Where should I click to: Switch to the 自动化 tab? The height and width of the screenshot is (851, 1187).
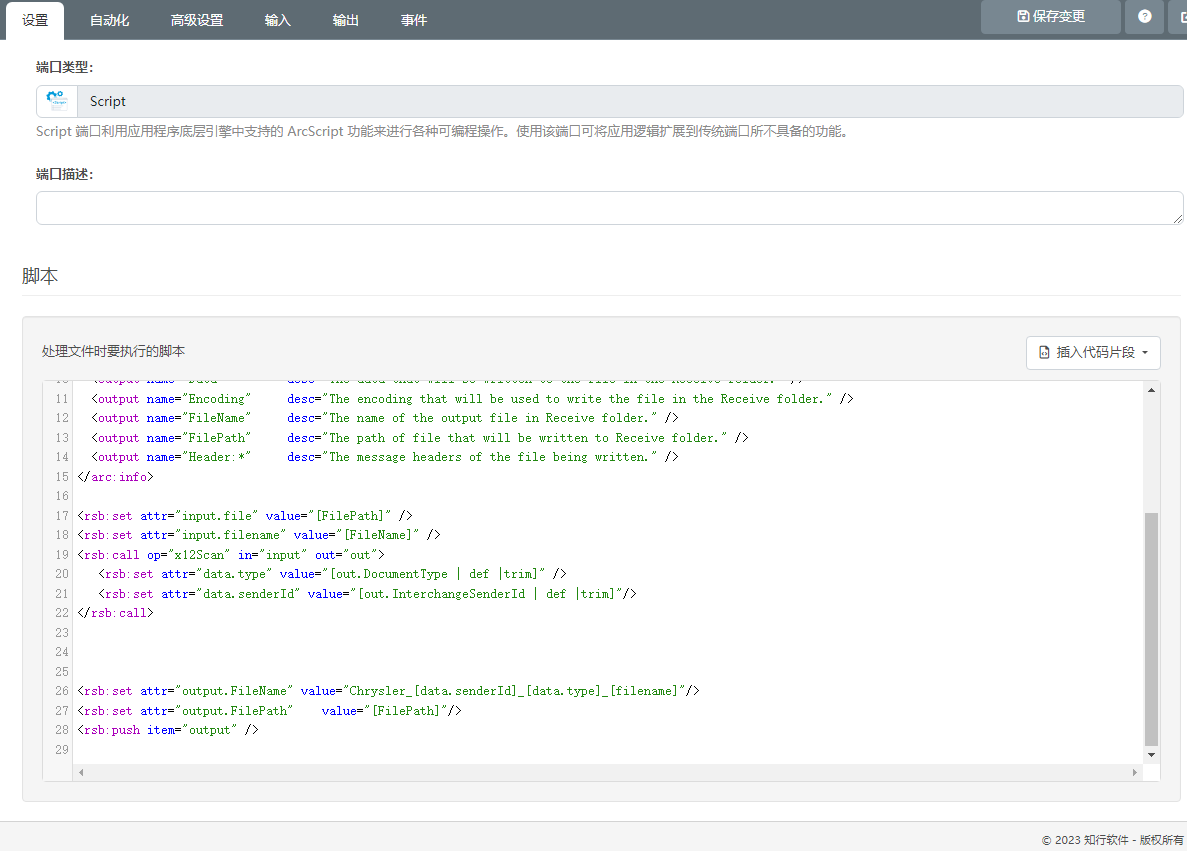click(109, 20)
